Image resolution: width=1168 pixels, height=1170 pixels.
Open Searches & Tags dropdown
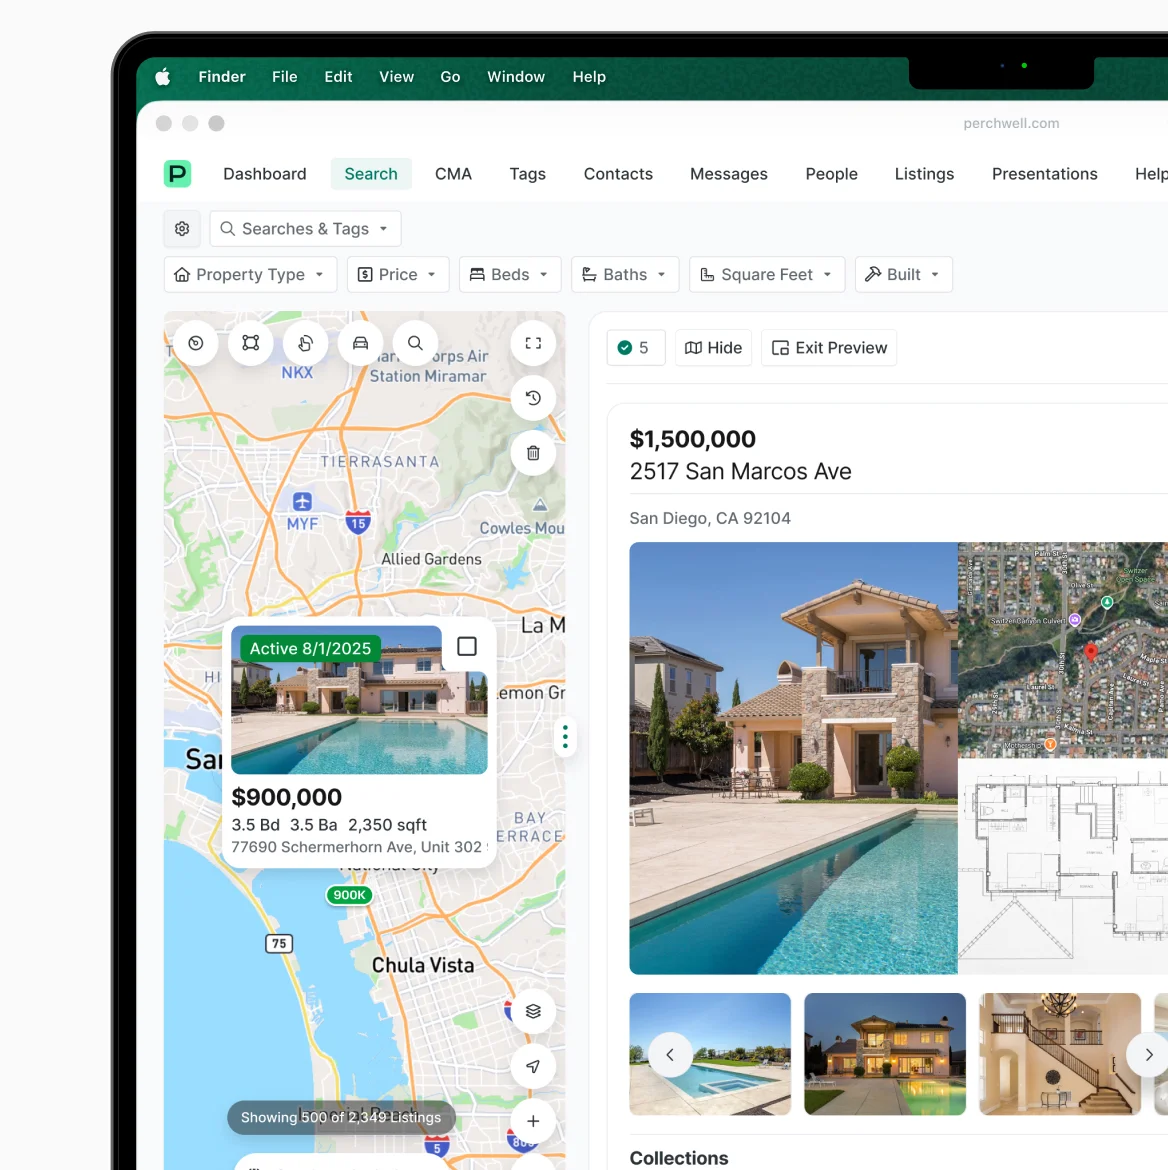coord(305,228)
